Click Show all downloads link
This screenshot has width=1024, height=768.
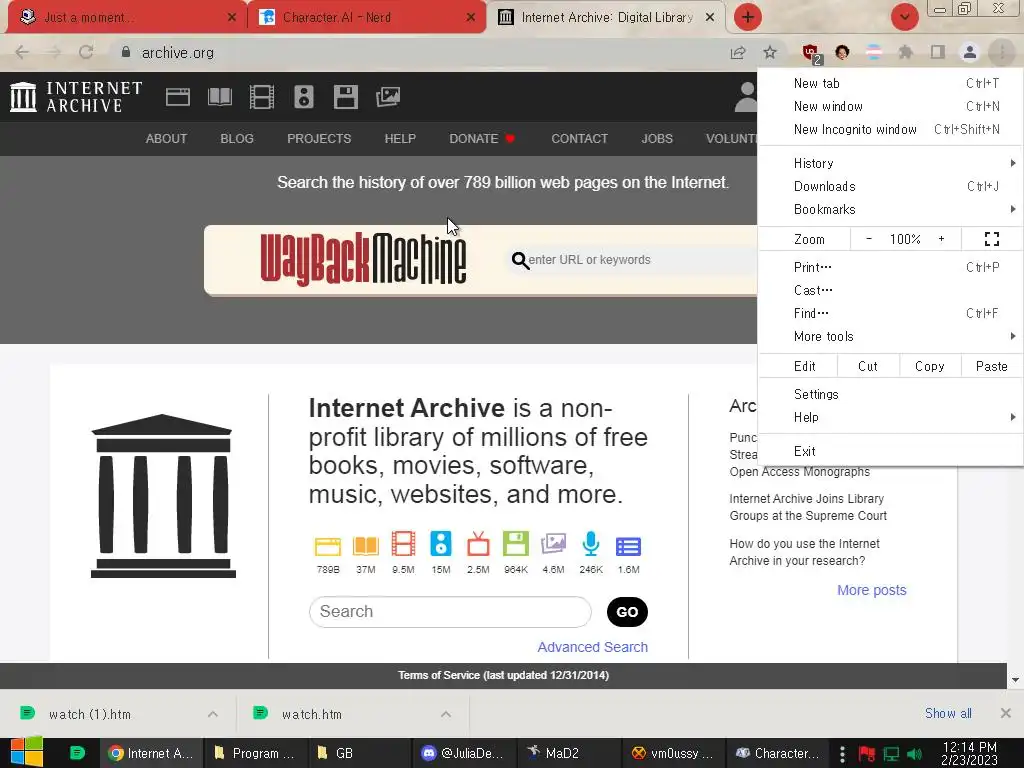(x=948, y=713)
